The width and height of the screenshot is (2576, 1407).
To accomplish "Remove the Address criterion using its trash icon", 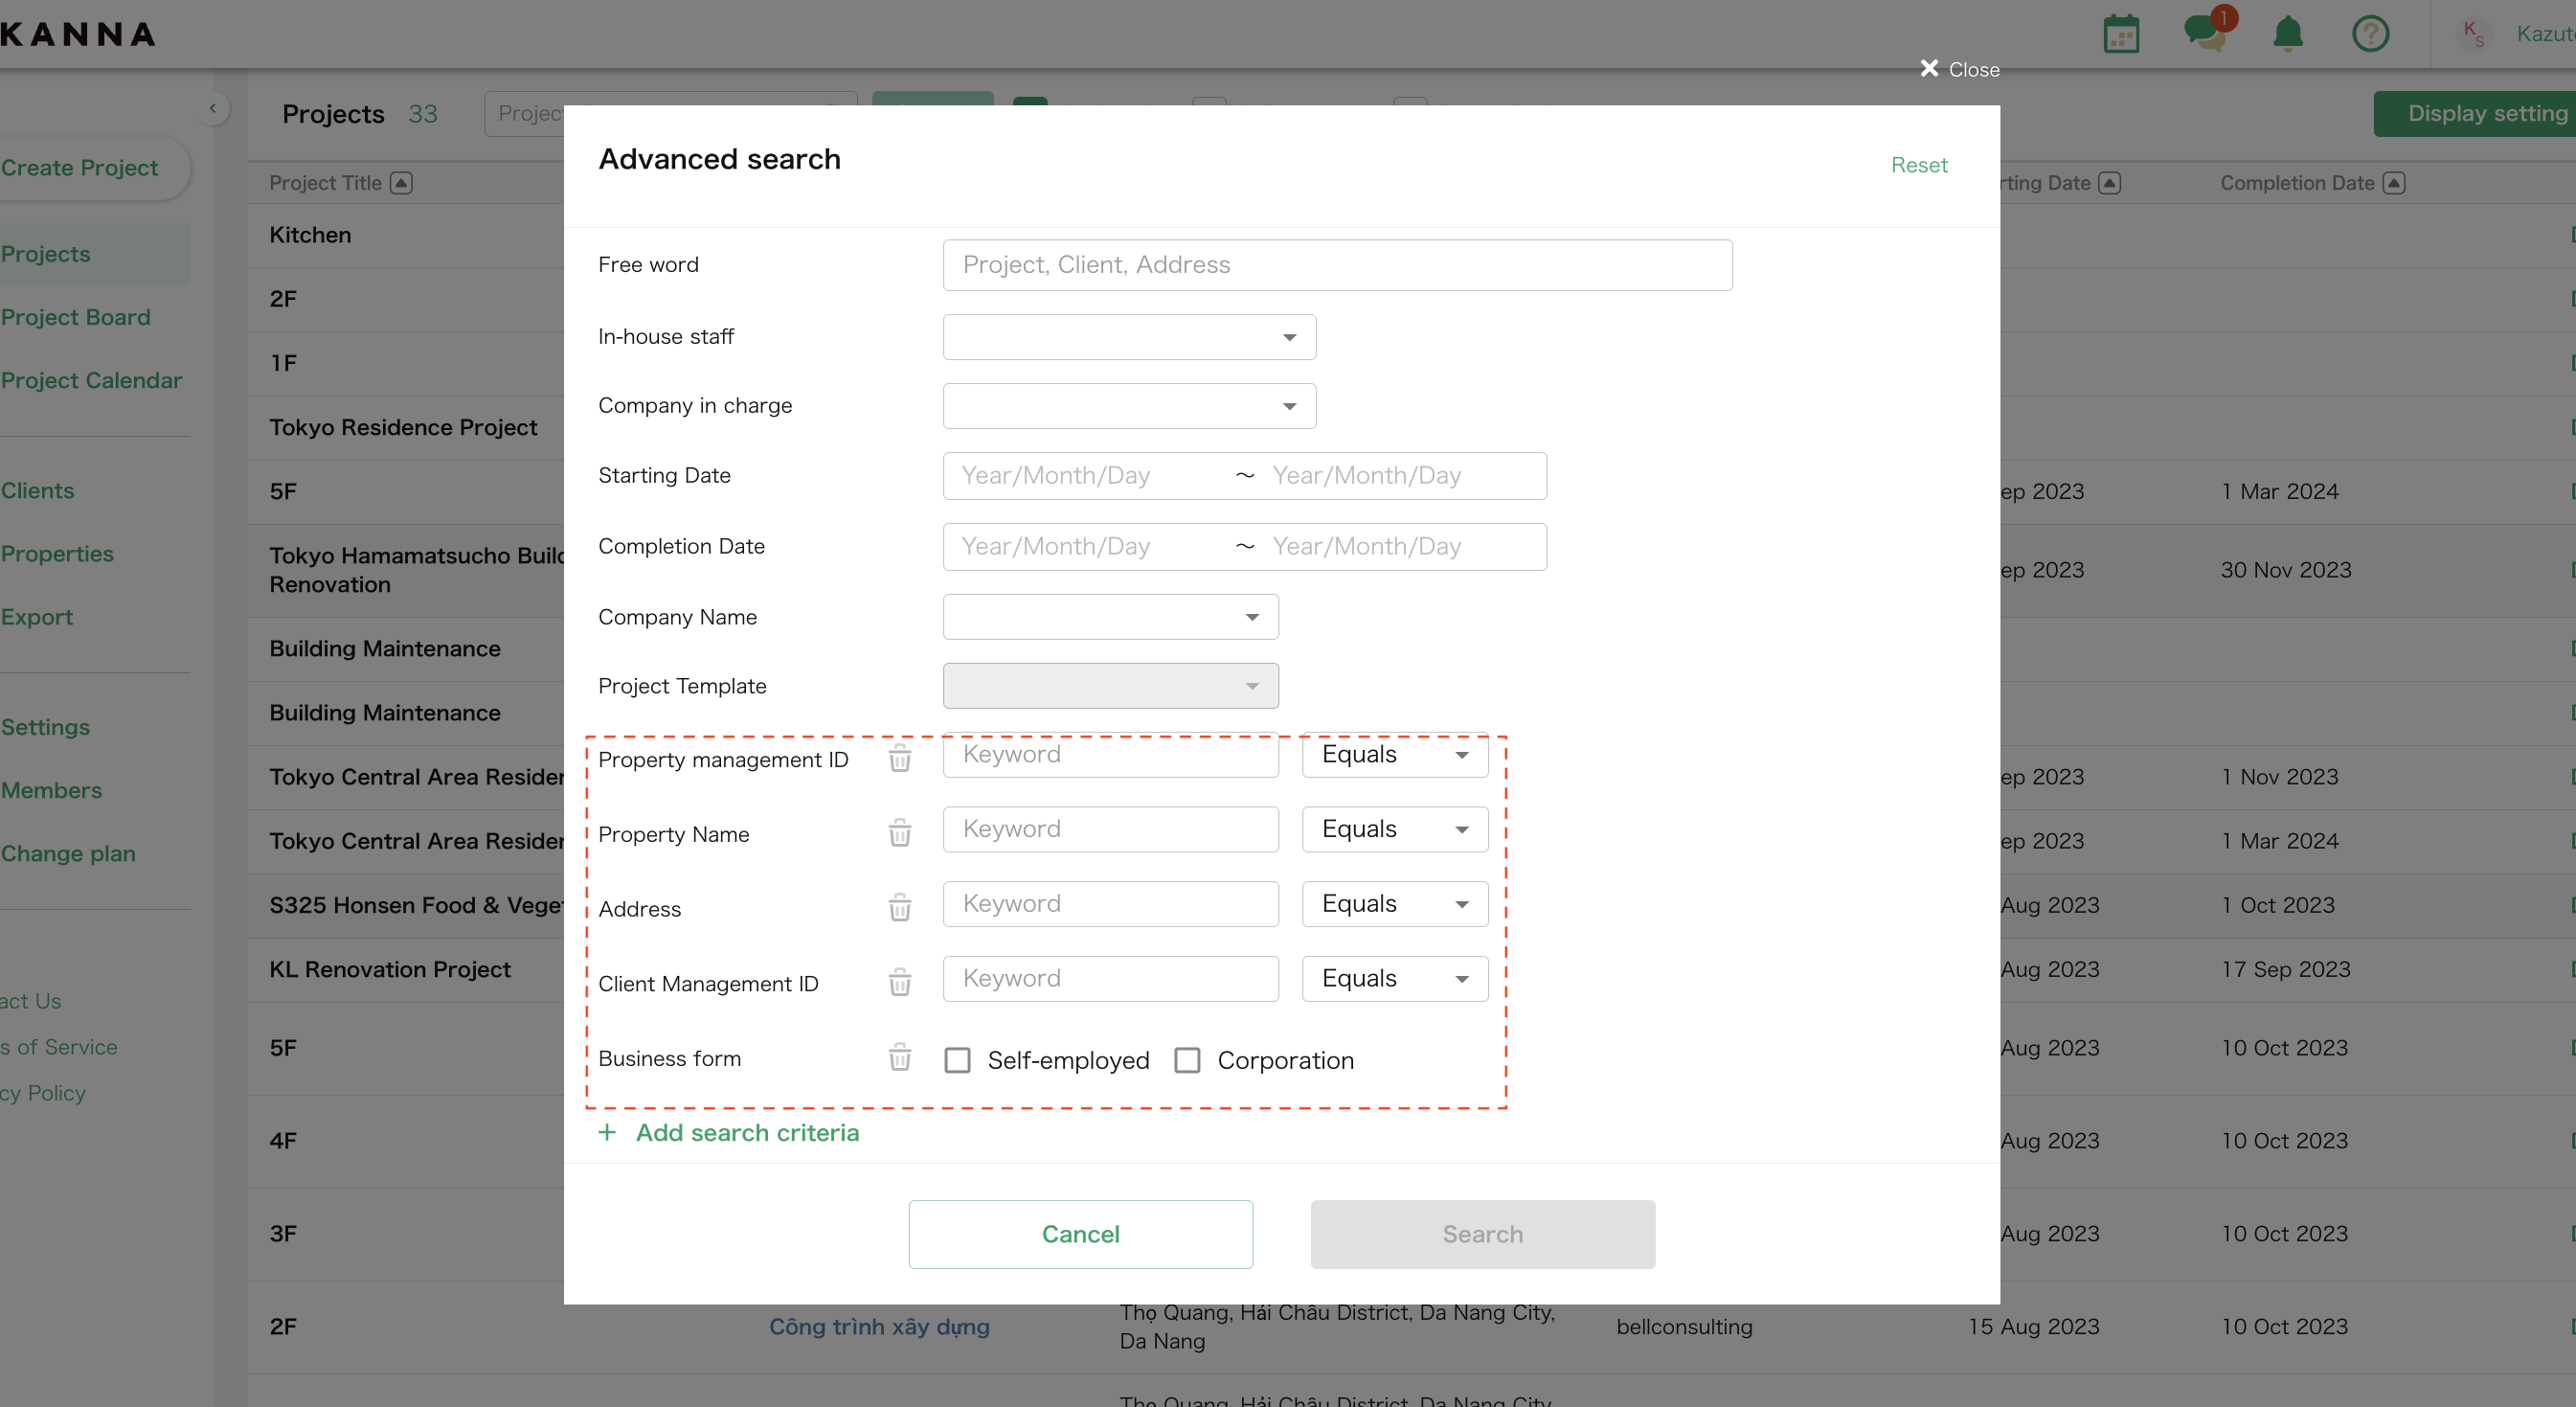I will [x=899, y=908].
